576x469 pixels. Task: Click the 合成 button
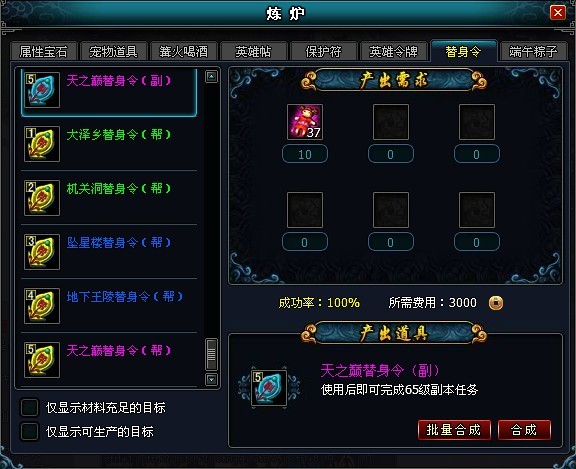pos(524,430)
